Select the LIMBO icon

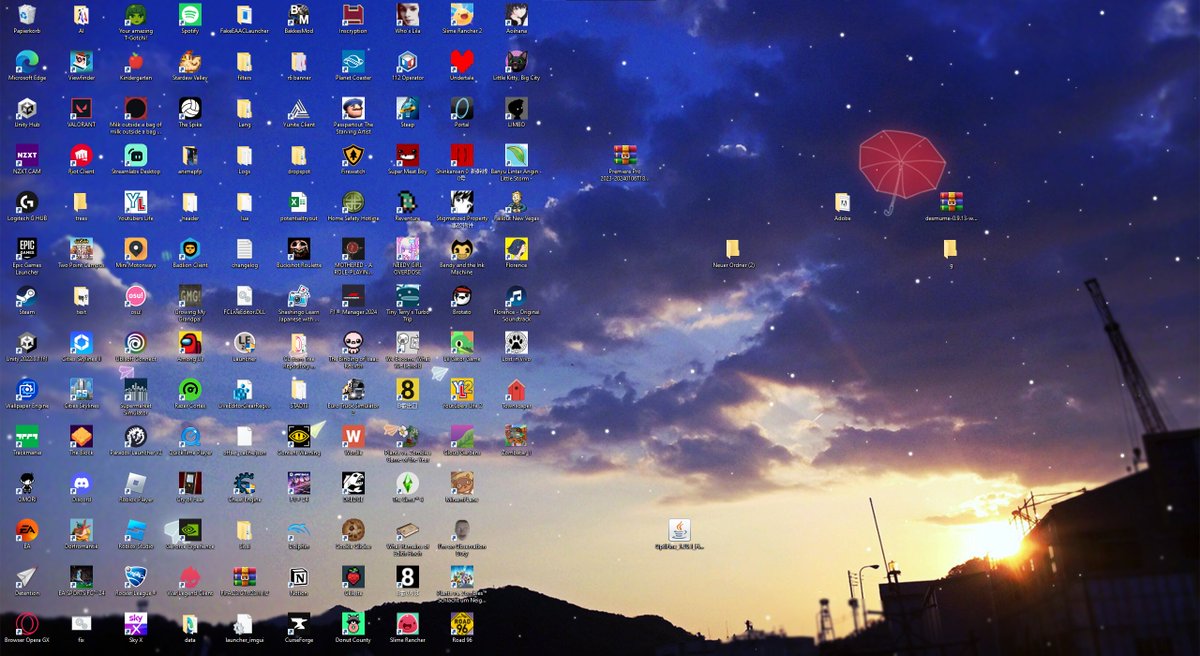516,108
